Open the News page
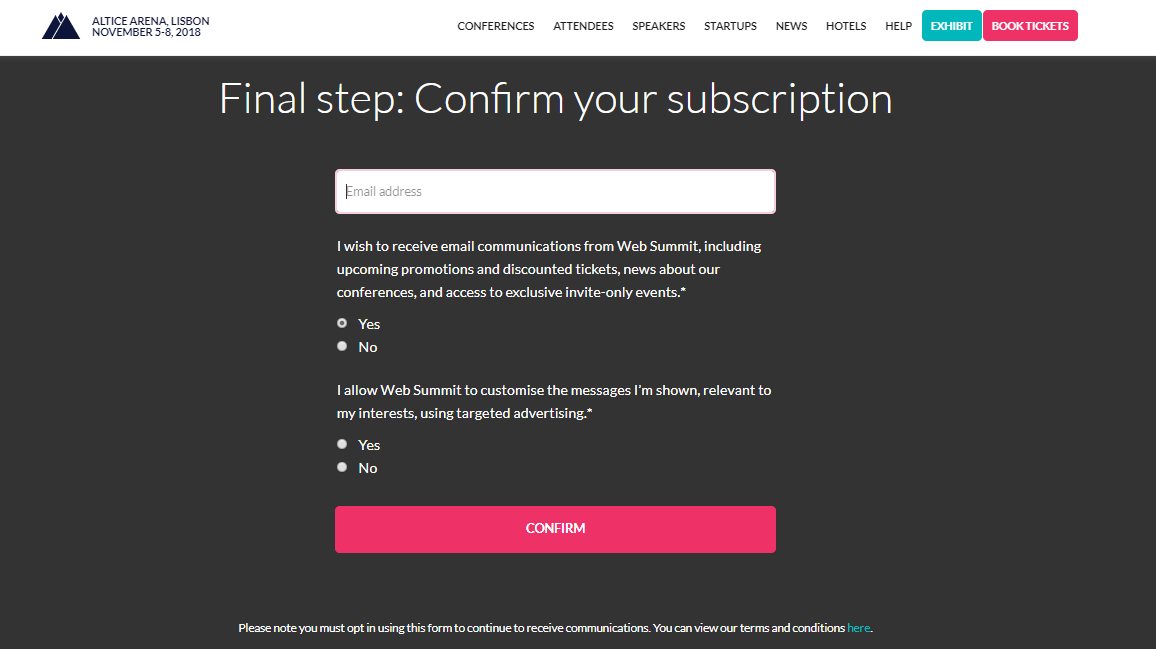Viewport: 1156px width, 649px height. pyautogui.click(x=791, y=26)
